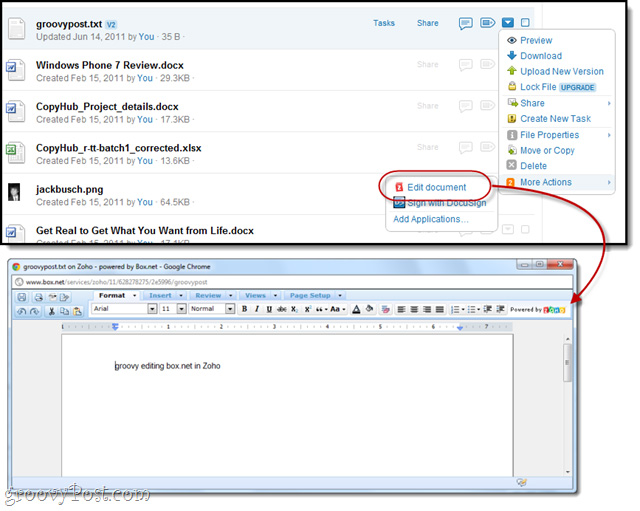Apply strikethrough formatting
The height and width of the screenshot is (511, 640).
[x=282, y=309]
